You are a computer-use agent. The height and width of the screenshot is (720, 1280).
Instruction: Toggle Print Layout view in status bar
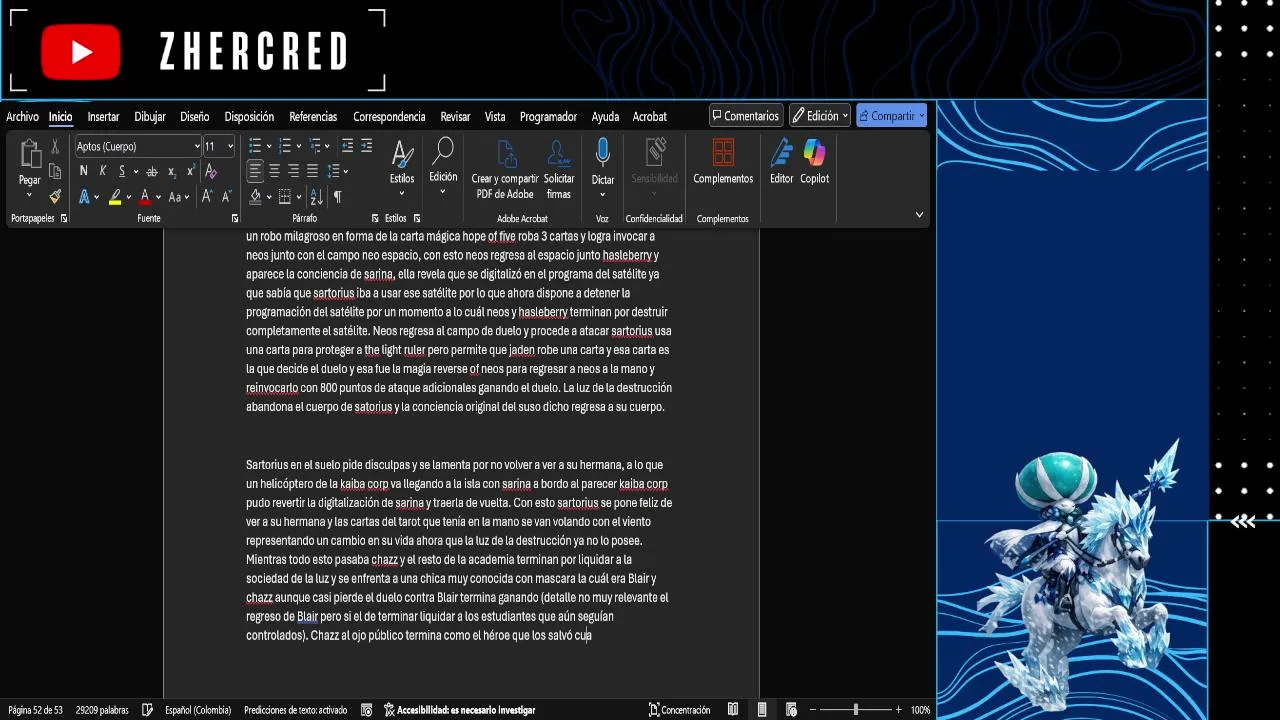762,710
